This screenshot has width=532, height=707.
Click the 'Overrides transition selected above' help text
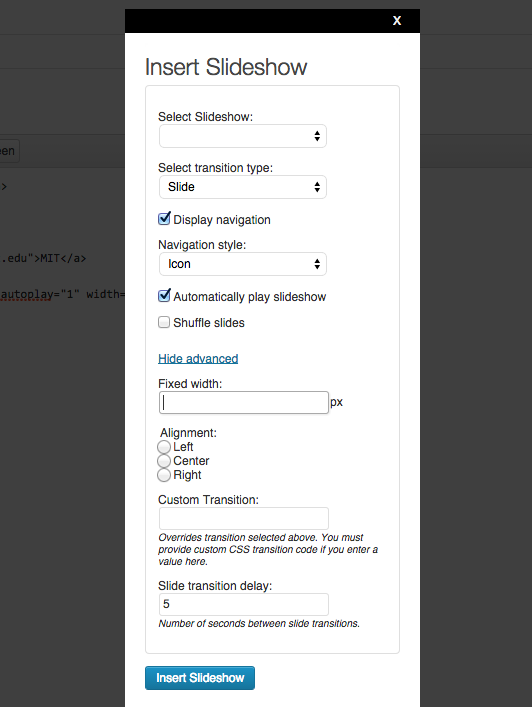[x=268, y=550]
